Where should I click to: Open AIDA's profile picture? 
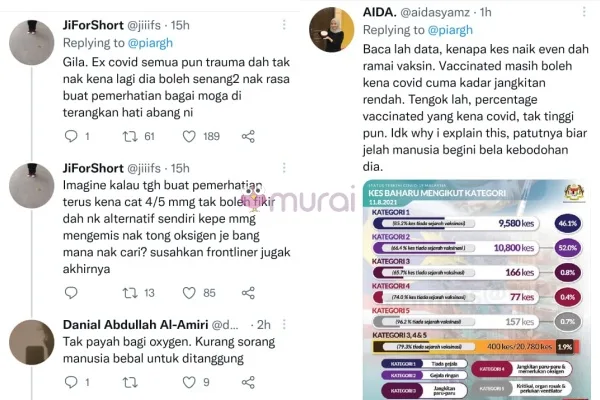[331, 29]
